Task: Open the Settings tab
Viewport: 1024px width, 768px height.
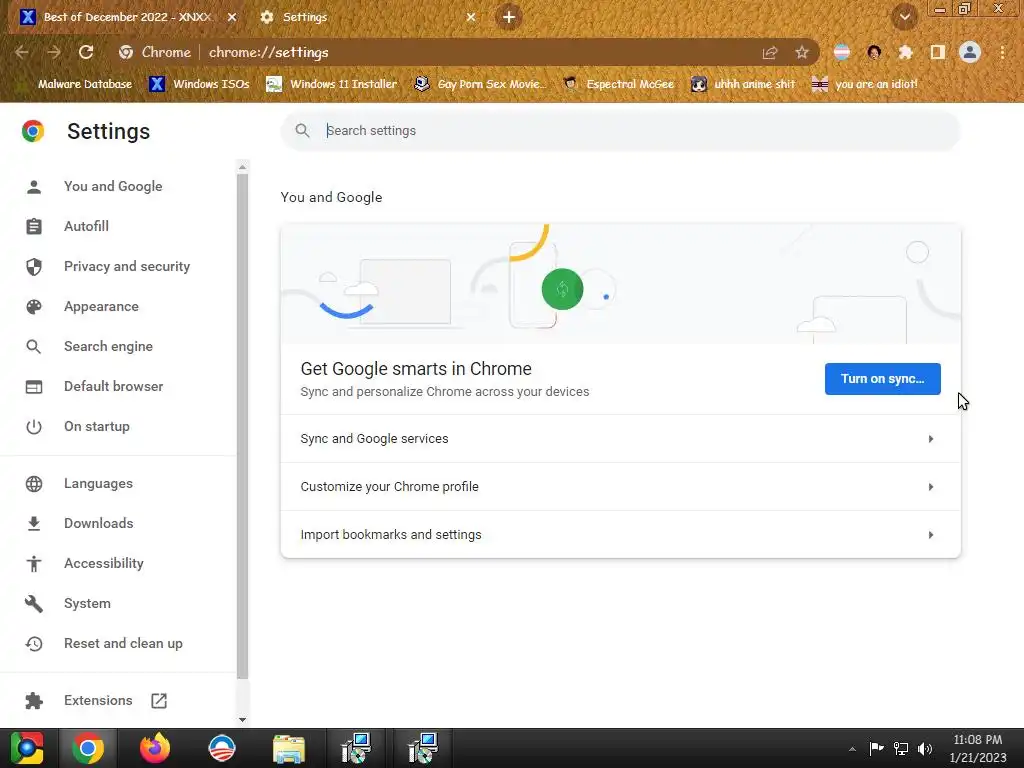Action: pos(368,17)
